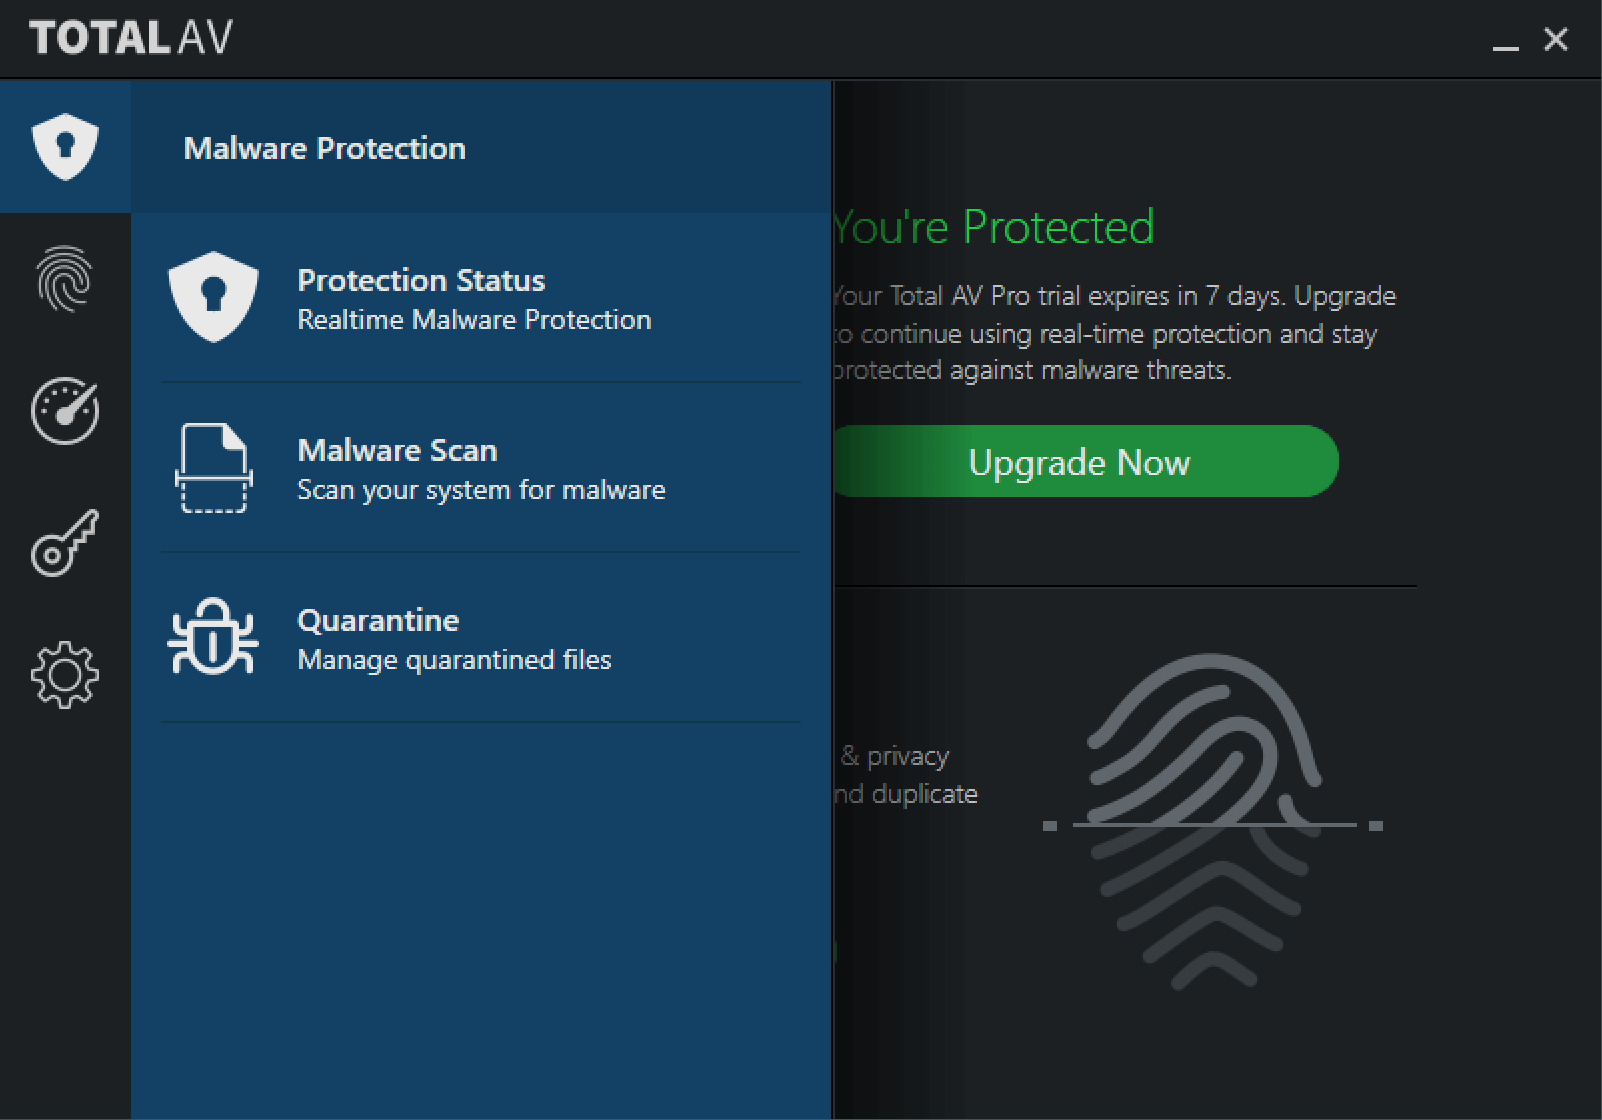Open the fingerprint privacy sidebar icon
The height and width of the screenshot is (1120, 1602).
(x=65, y=279)
